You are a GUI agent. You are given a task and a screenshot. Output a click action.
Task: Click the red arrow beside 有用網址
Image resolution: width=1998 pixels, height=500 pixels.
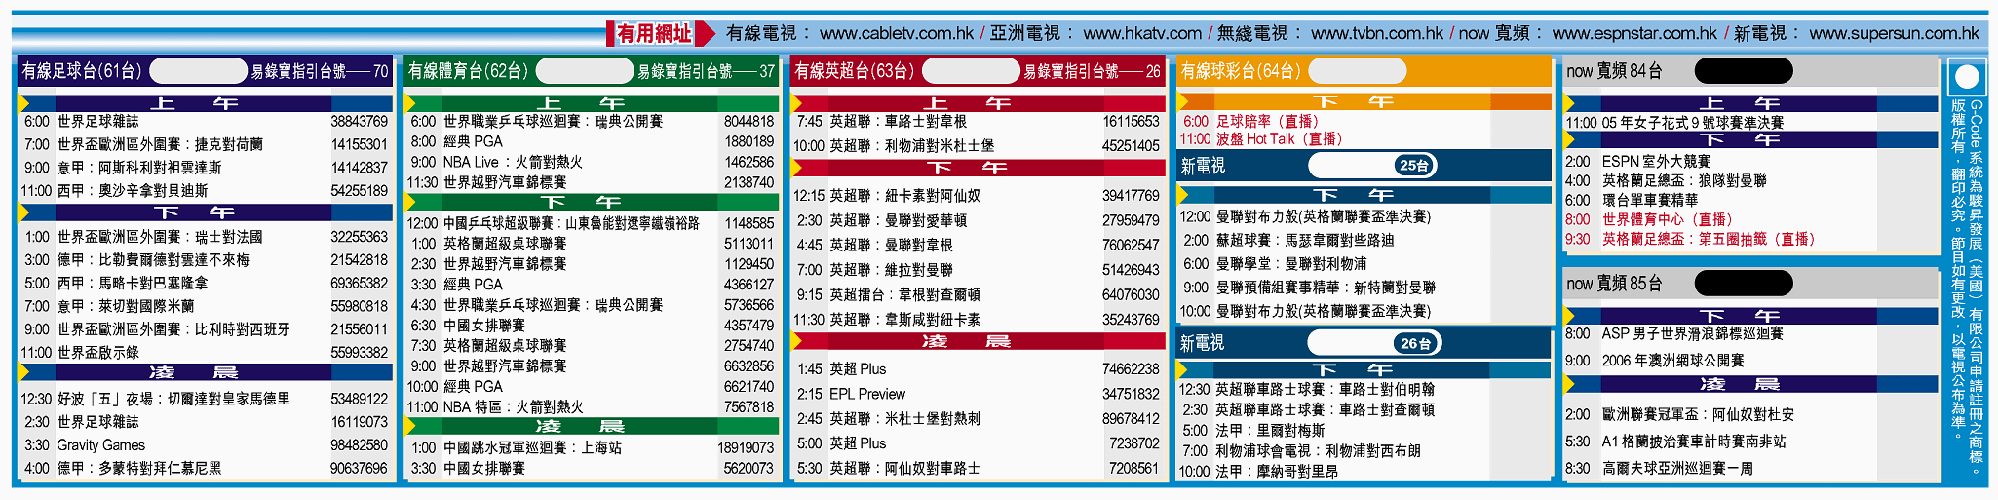click(x=705, y=33)
